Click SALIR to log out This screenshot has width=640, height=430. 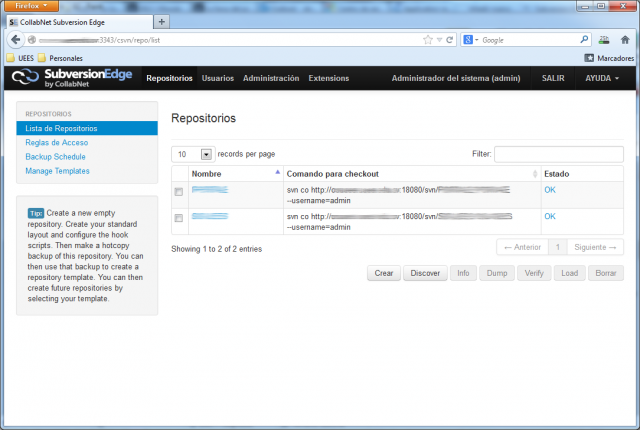click(x=553, y=78)
